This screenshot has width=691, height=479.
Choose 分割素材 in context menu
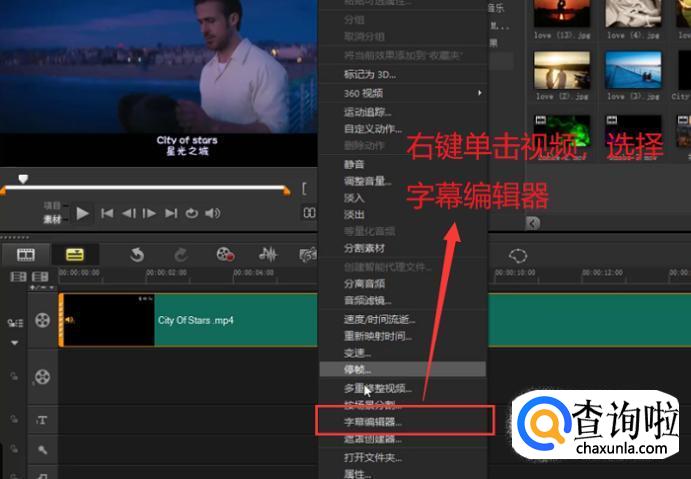(364, 248)
